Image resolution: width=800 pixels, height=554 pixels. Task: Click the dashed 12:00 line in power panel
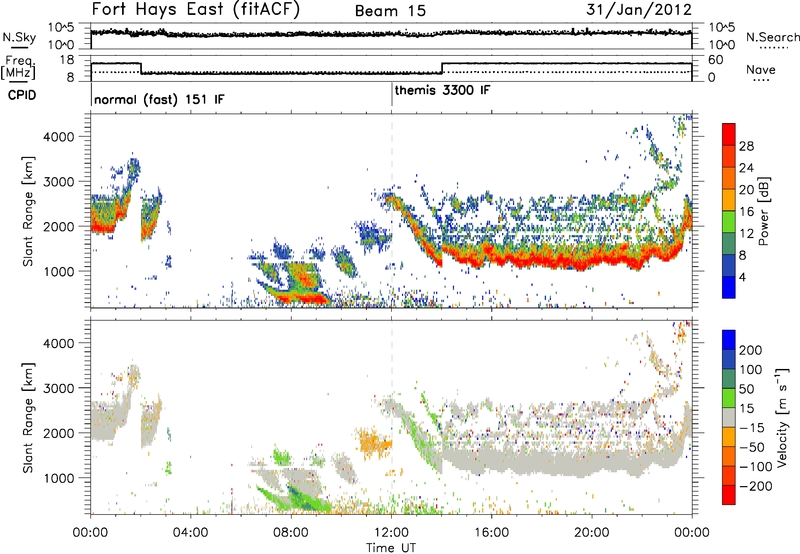click(x=391, y=211)
